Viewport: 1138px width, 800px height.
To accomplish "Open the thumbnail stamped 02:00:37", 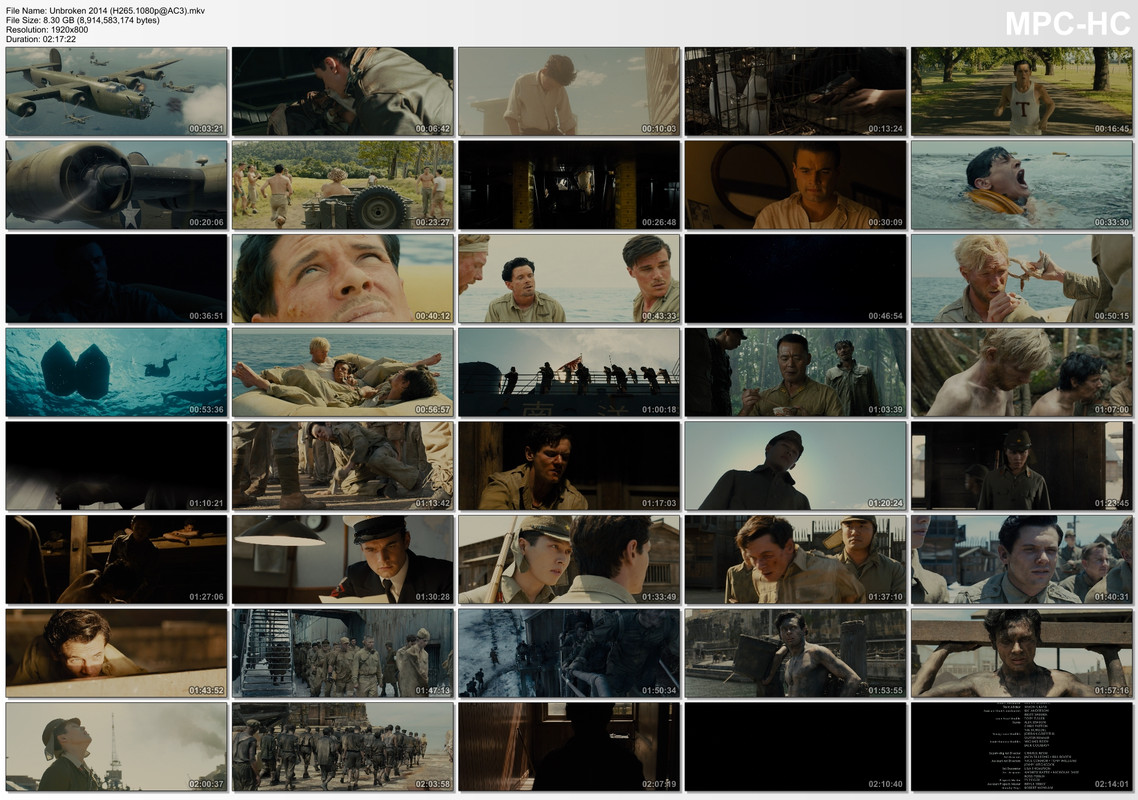I will [116, 747].
